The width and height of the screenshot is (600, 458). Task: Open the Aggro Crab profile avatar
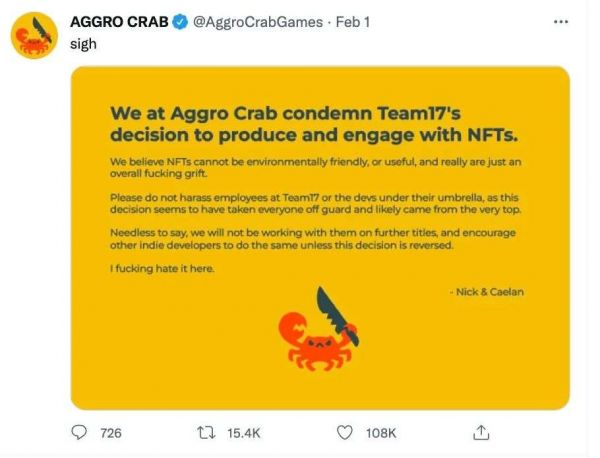tap(33, 35)
